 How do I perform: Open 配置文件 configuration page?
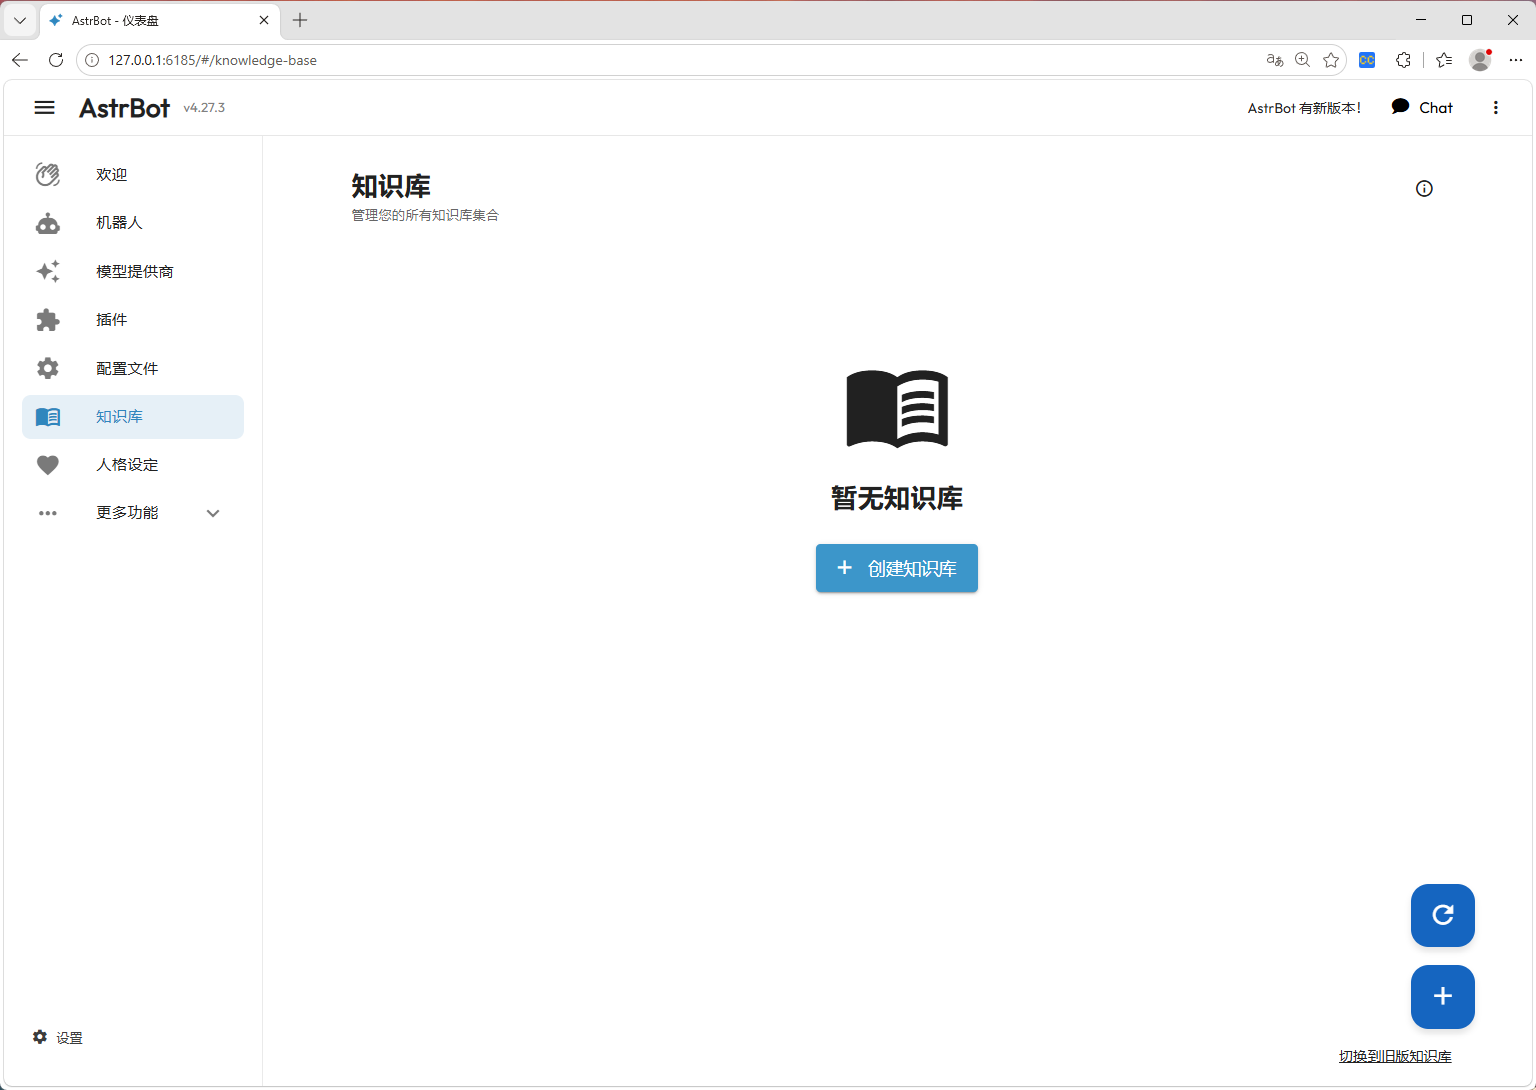[x=133, y=368]
